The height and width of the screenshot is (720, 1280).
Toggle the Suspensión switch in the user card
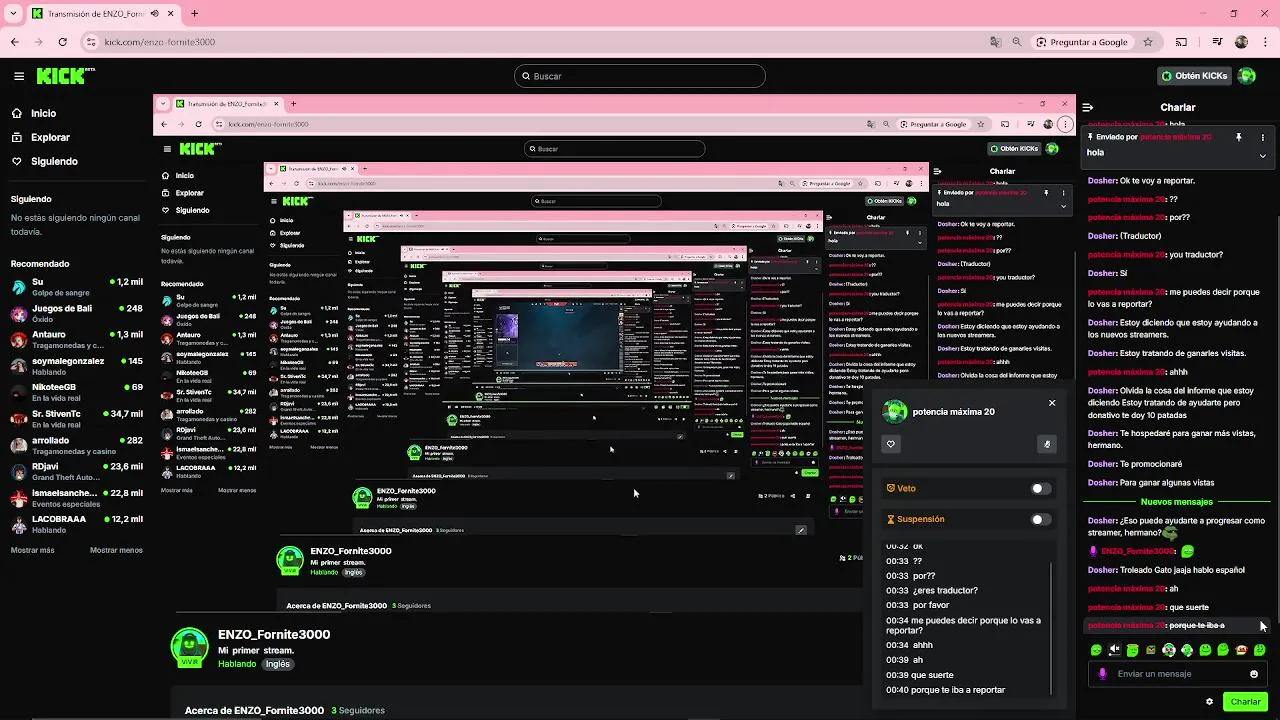click(1041, 519)
